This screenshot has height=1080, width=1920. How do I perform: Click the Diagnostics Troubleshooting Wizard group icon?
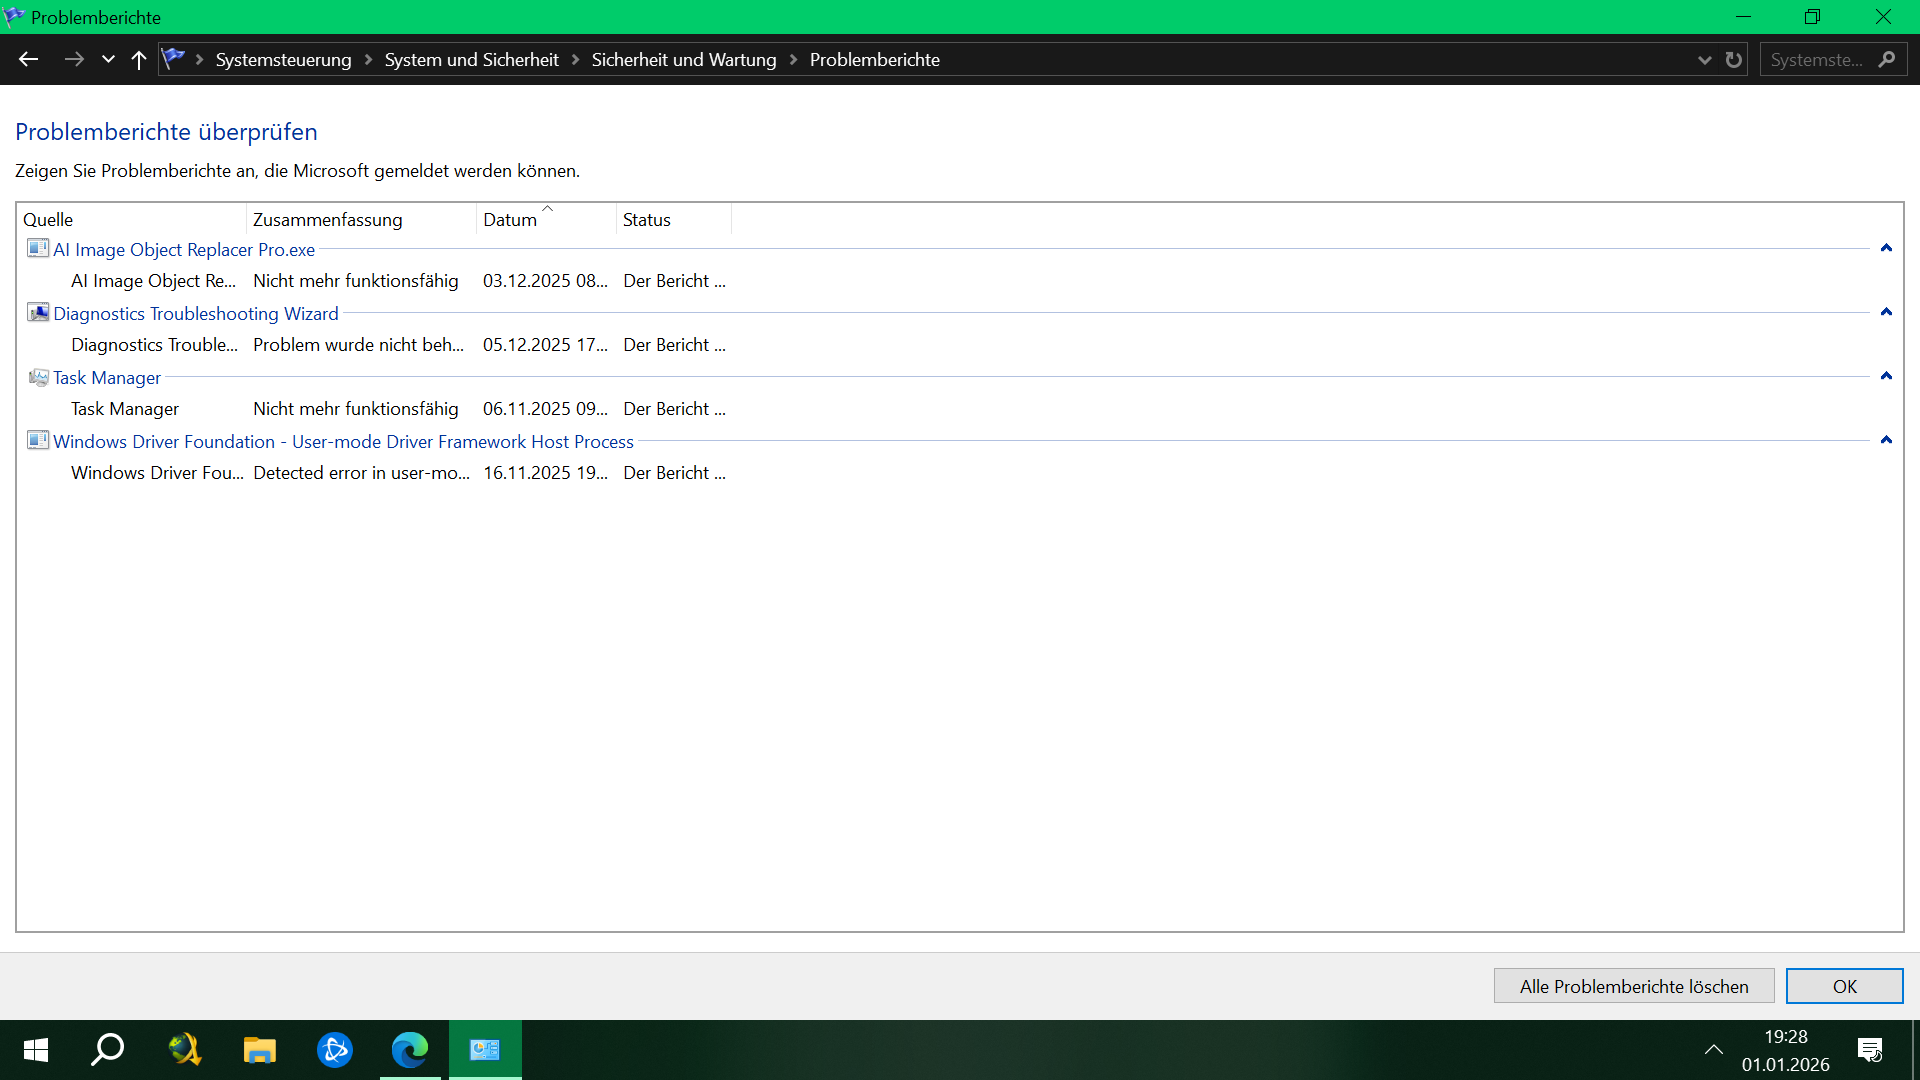(x=38, y=313)
